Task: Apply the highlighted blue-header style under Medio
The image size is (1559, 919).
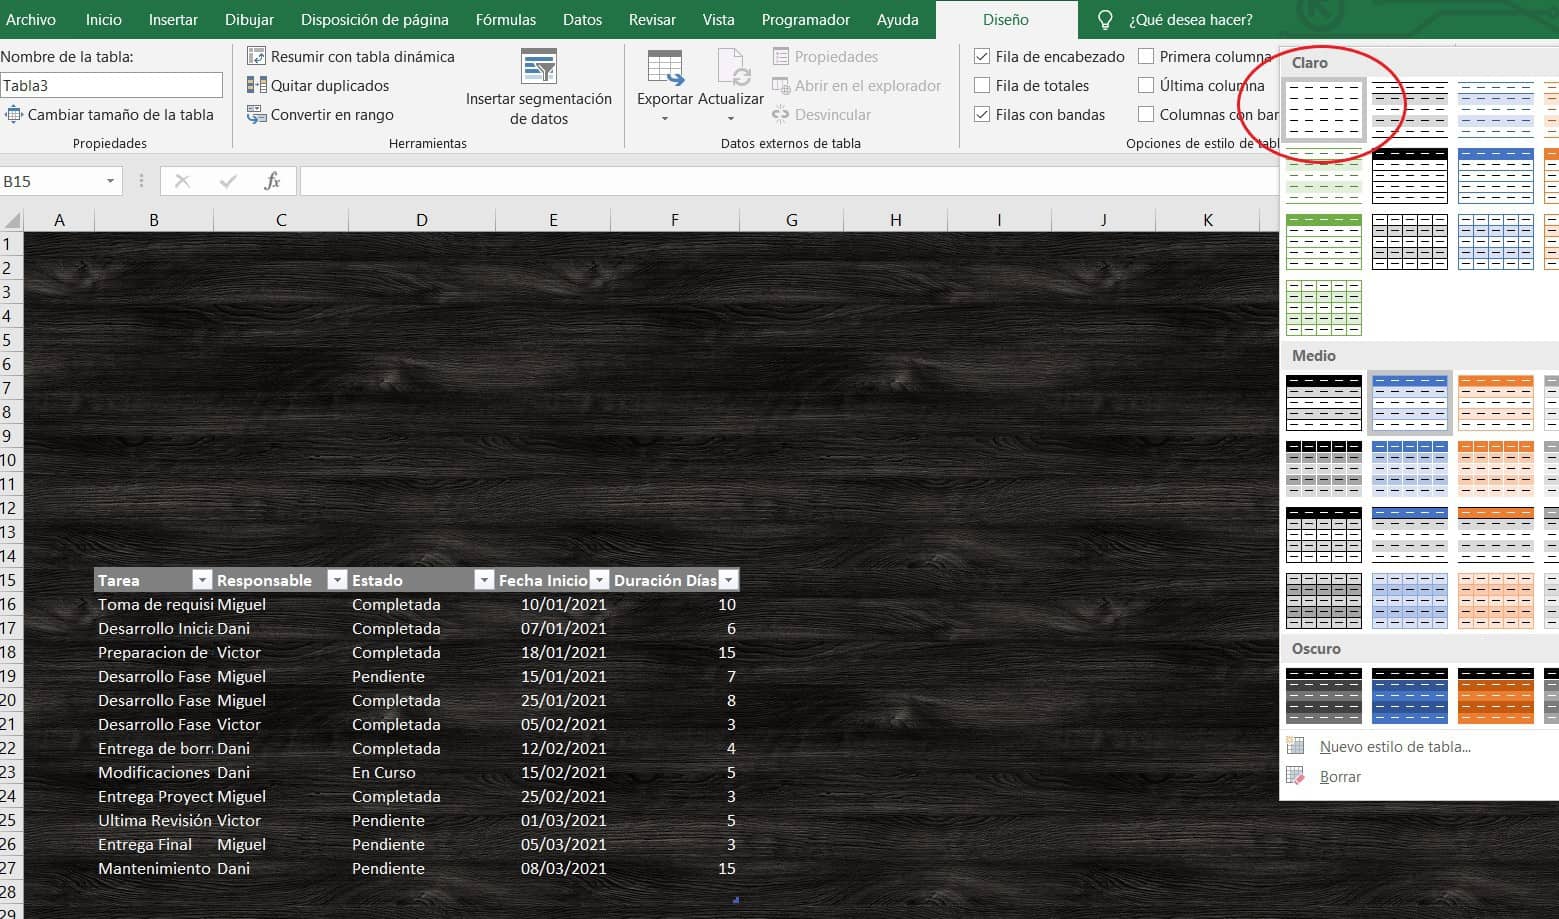Action: click(1410, 402)
